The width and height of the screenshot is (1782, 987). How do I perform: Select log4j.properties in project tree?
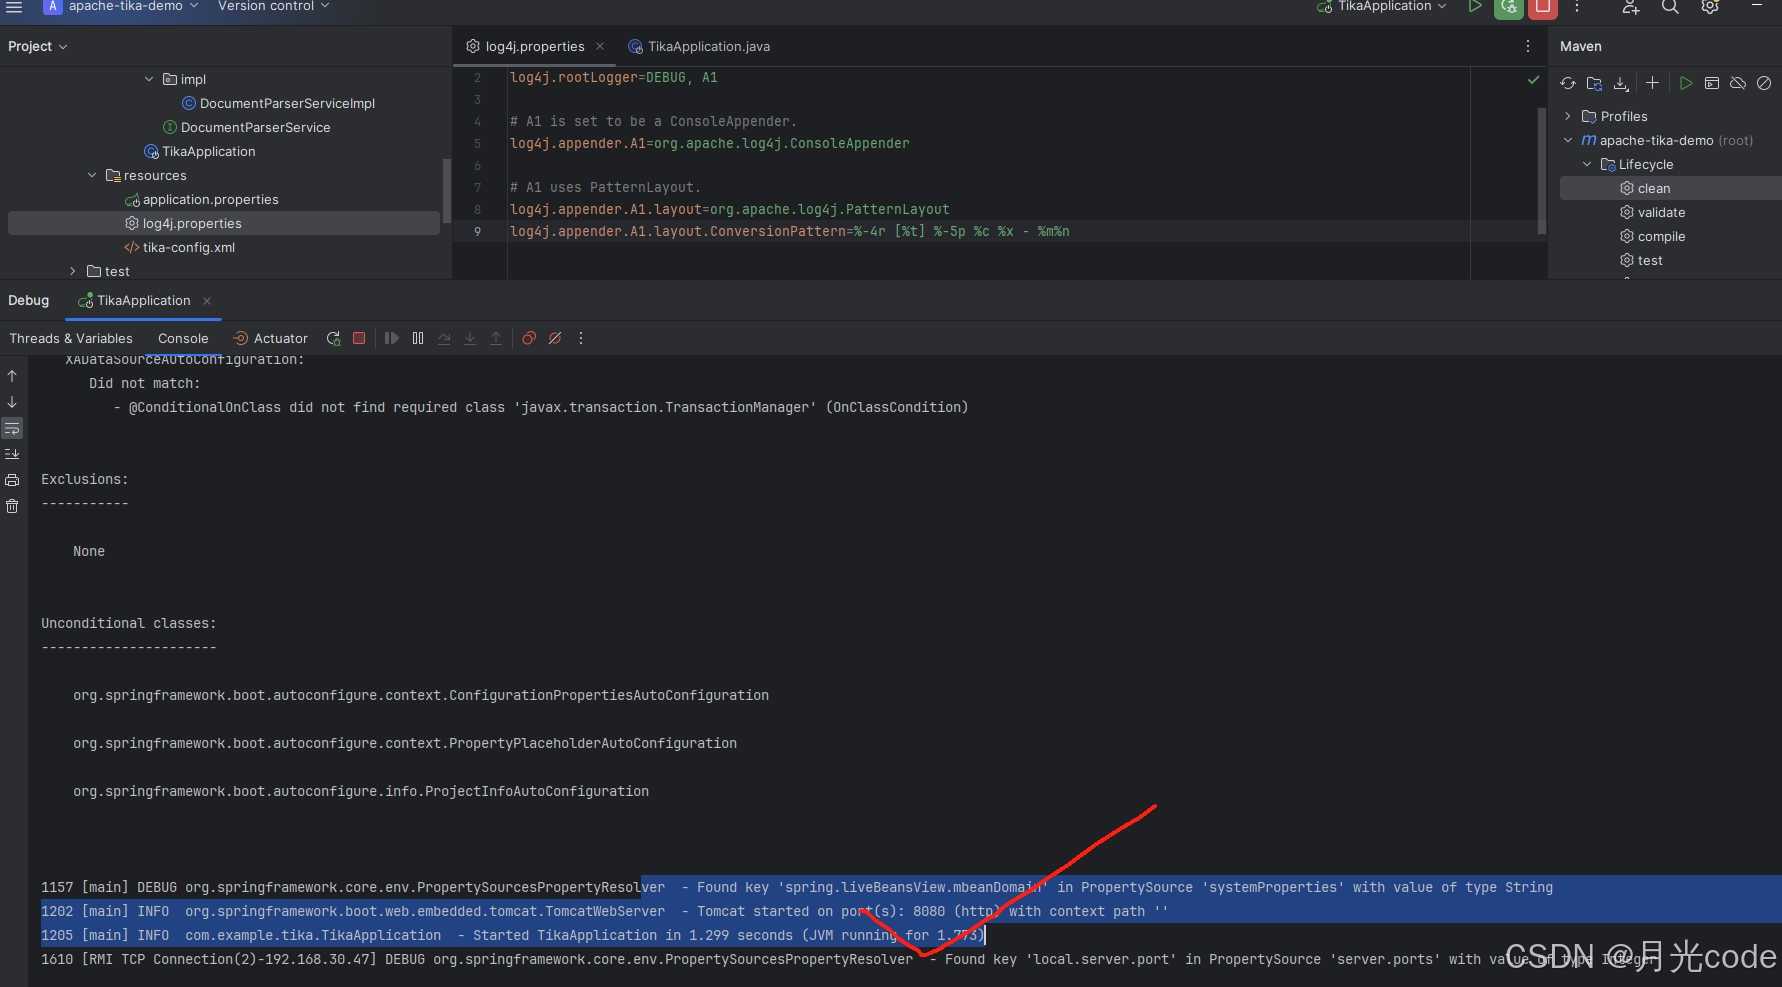[224, 223]
